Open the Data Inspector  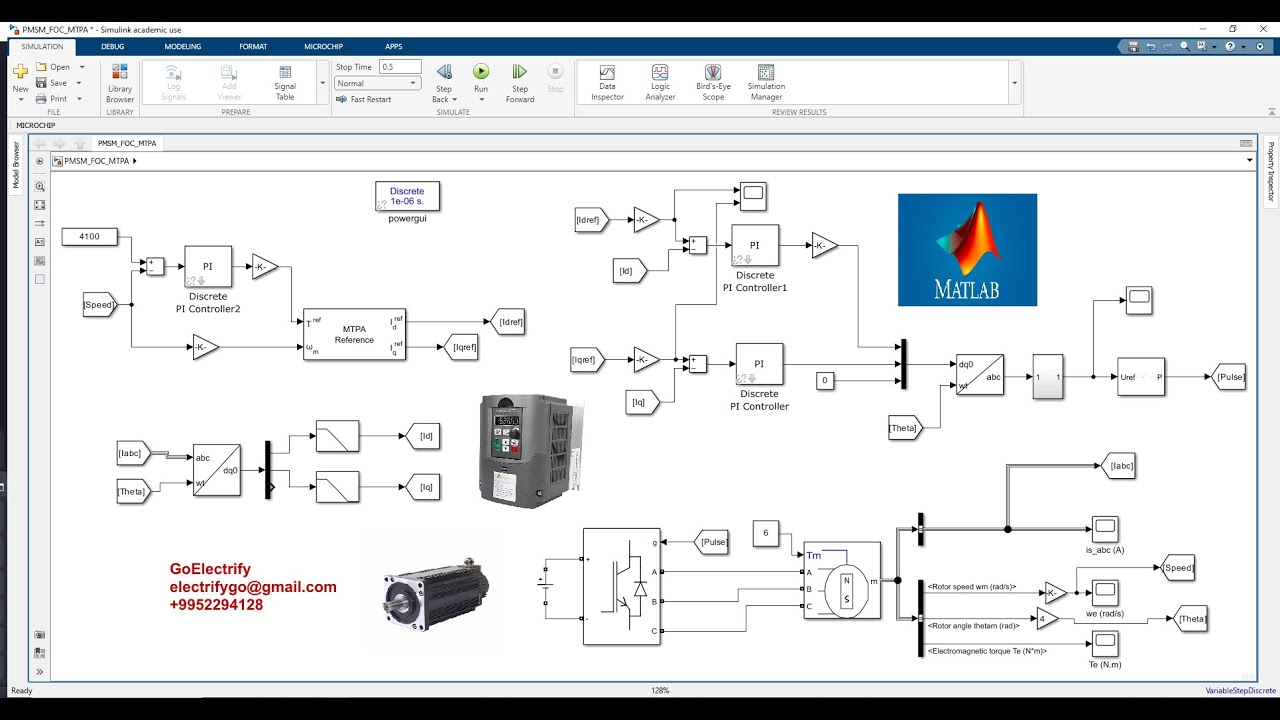tap(607, 83)
